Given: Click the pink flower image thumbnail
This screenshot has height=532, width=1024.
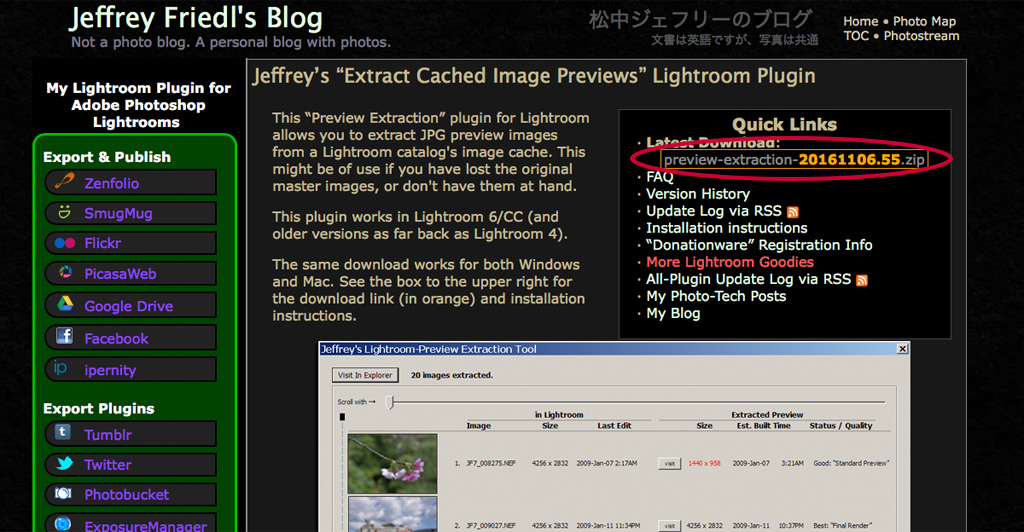Looking at the screenshot, I should click(x=392, y=463).
